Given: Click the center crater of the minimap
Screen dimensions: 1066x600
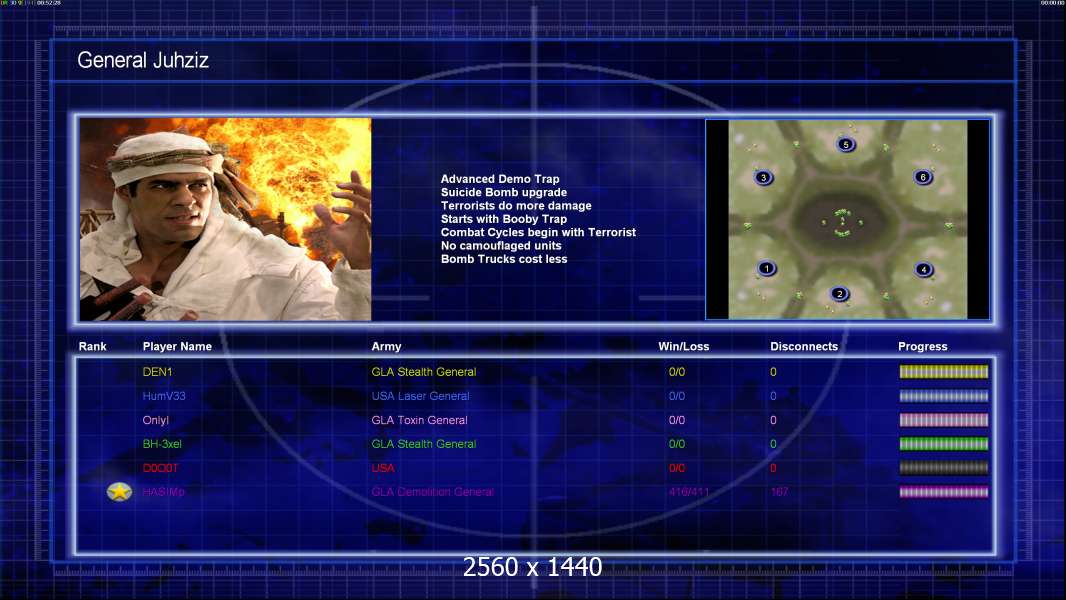Looking at the screenshot, I should coord(843,222).
